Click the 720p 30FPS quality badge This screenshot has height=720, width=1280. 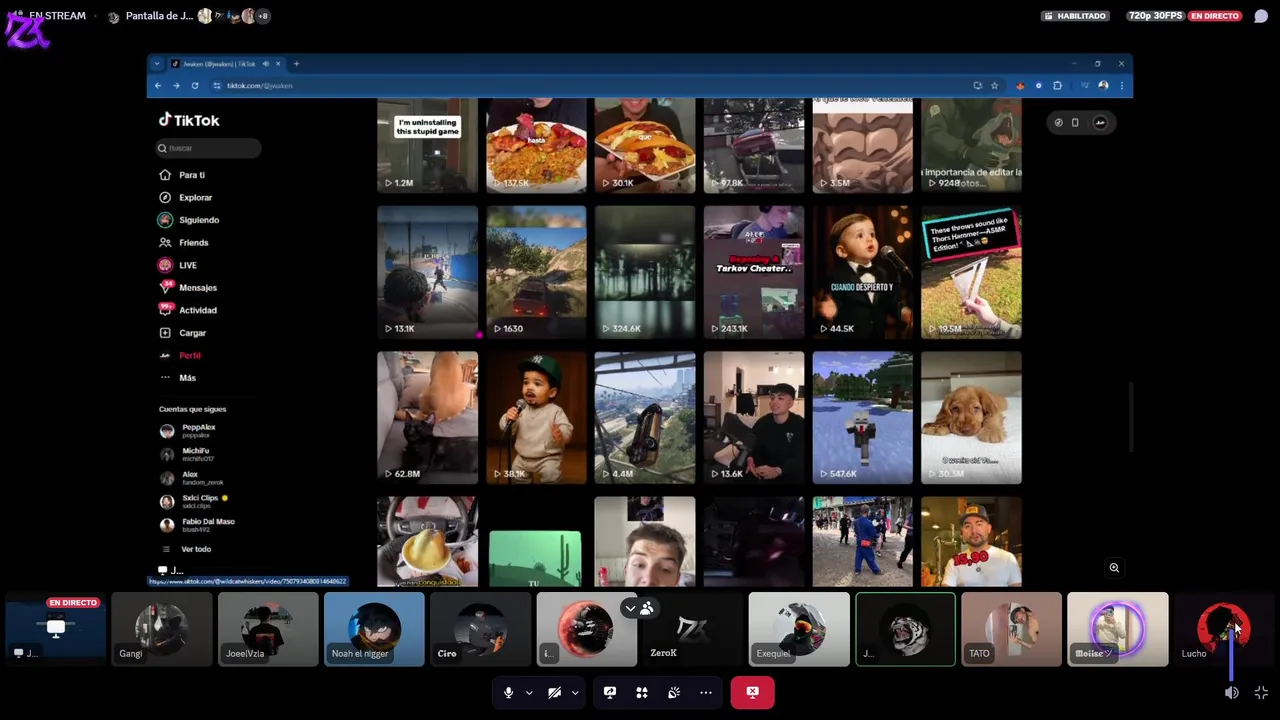(x=1155, y=16)
